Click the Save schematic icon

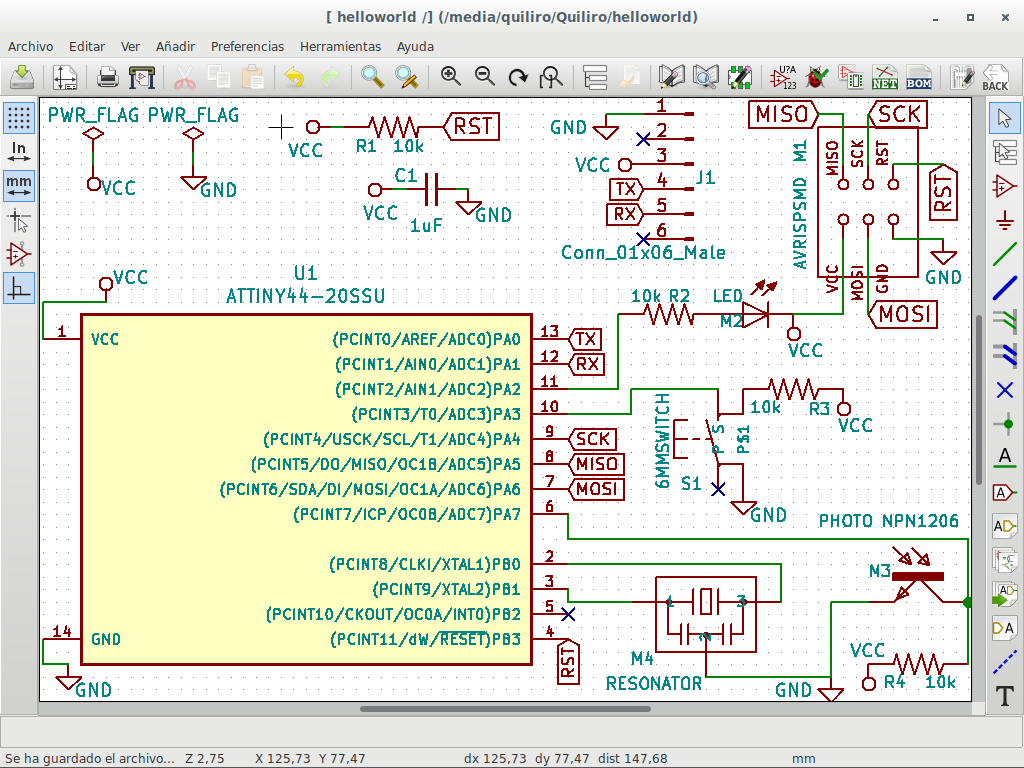click(22, 77)
